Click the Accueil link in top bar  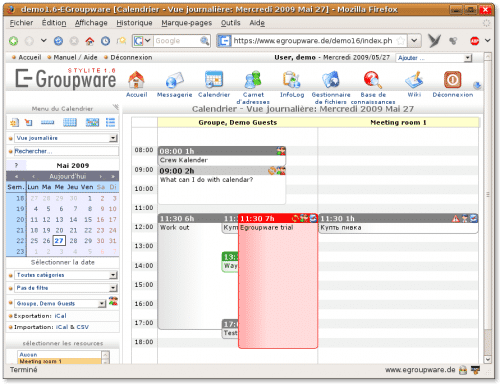[x=30, y=58]
